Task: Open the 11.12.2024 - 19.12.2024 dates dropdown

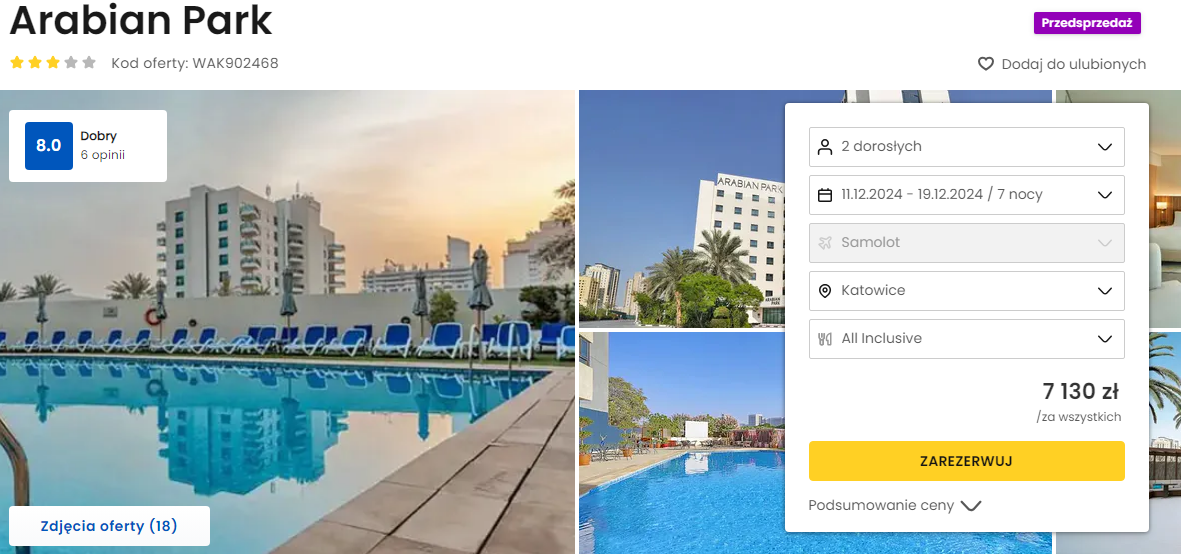Action: 966,195
